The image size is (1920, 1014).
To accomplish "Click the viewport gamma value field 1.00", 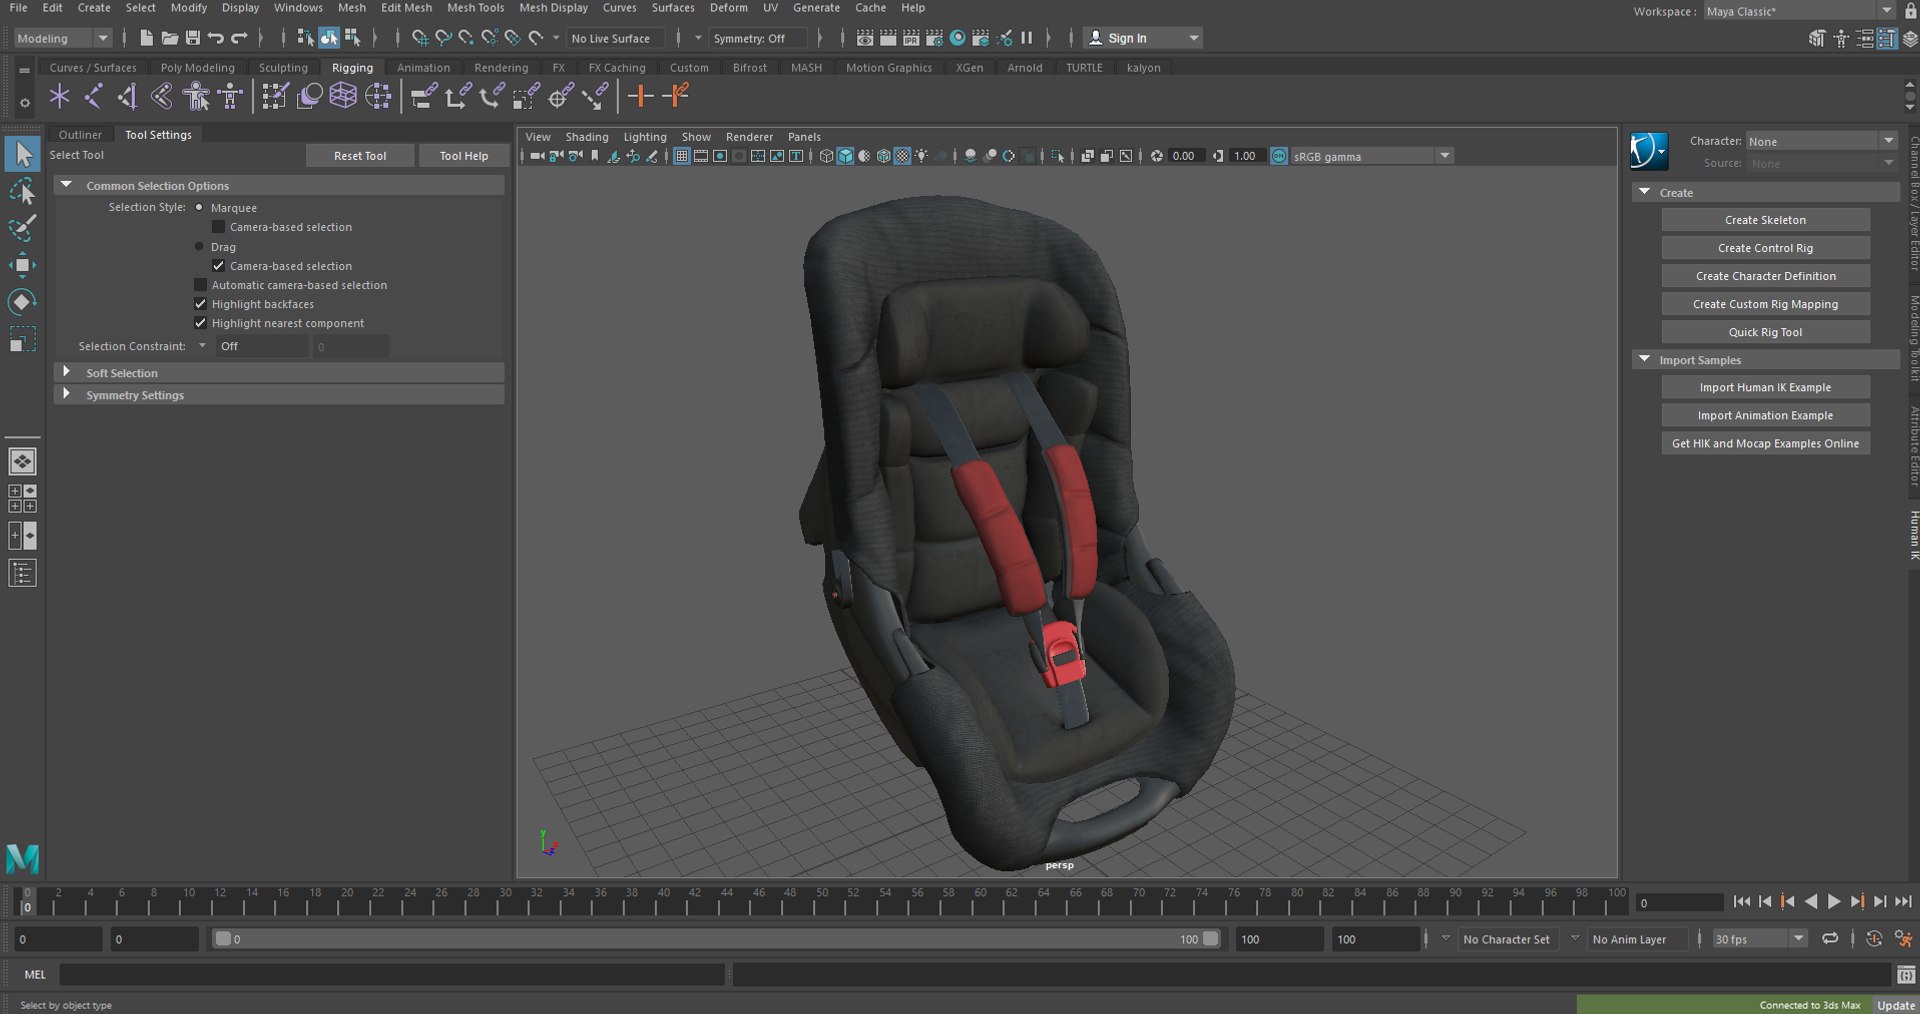I will [x=1246, y=156].
